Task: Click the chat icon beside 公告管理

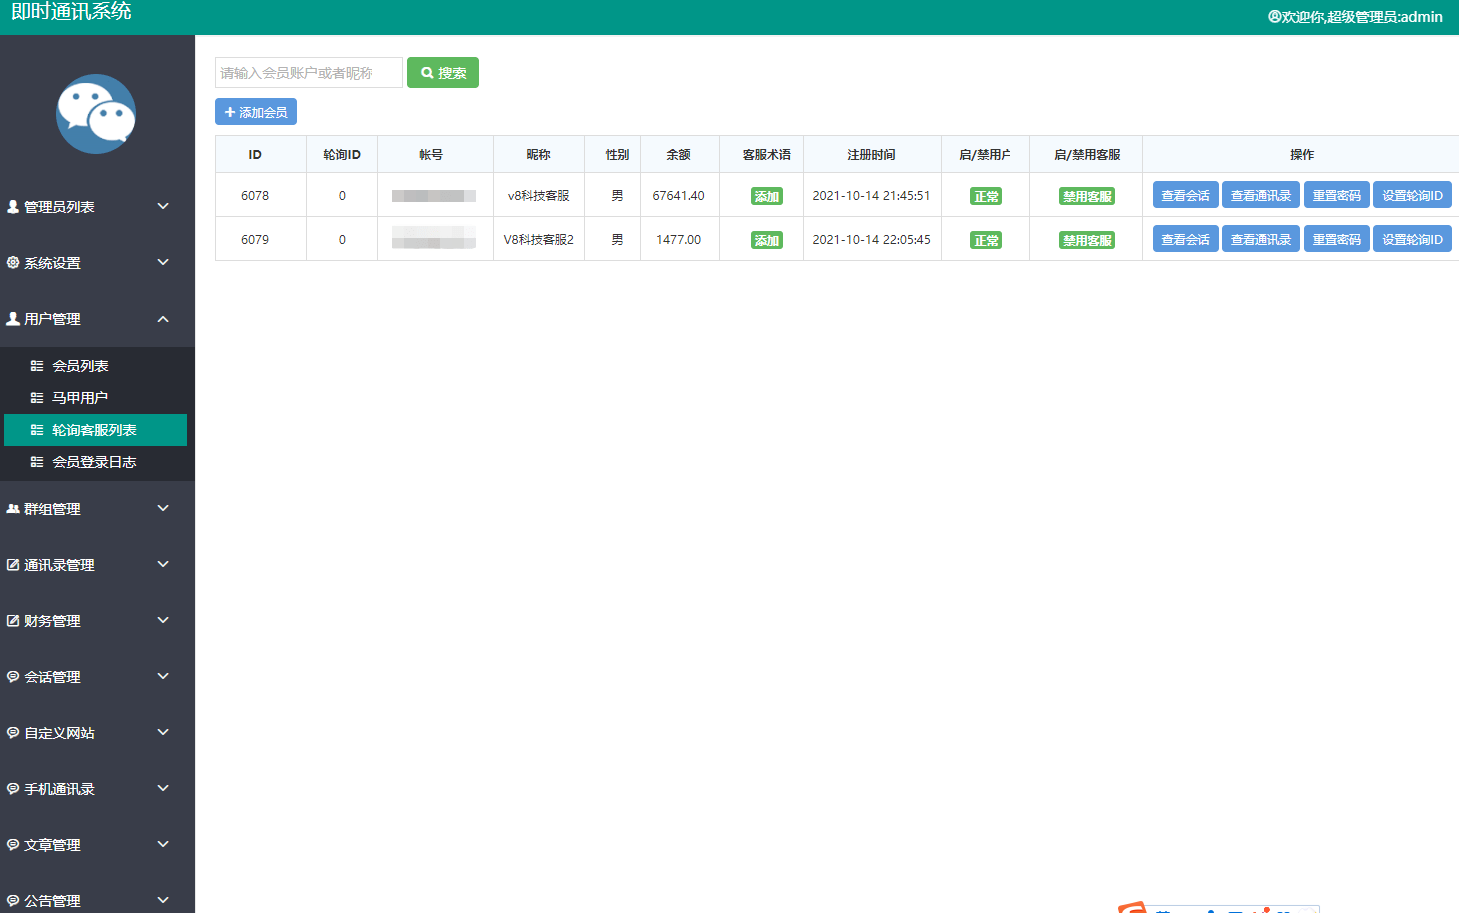Action: (13, 901)
